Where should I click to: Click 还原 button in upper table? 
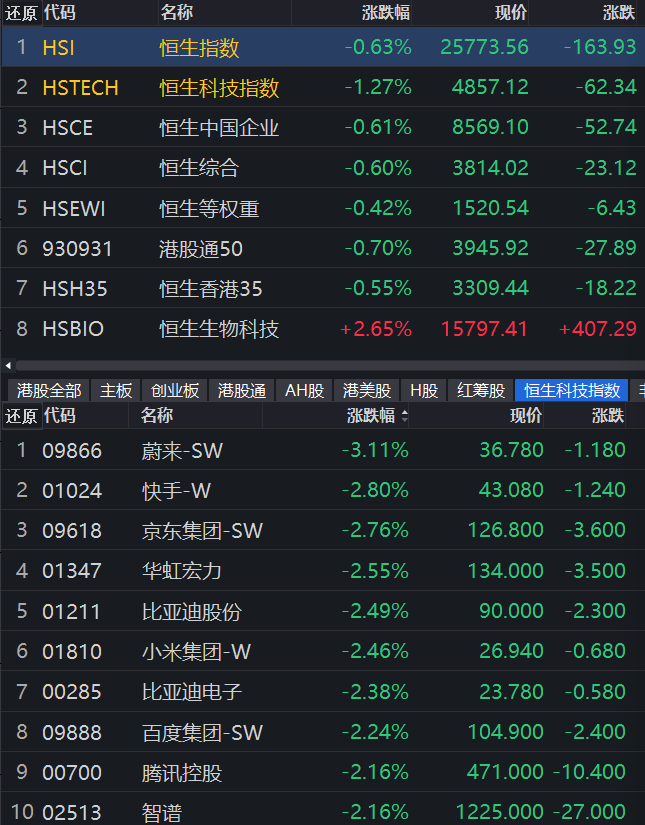21,13
